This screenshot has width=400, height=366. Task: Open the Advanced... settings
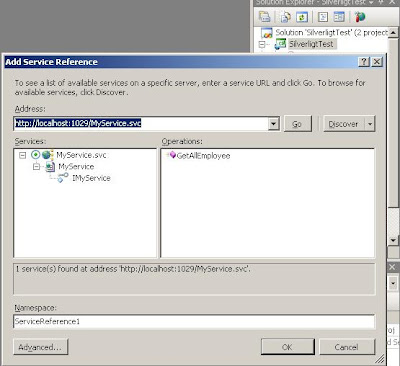coord(41,347)
